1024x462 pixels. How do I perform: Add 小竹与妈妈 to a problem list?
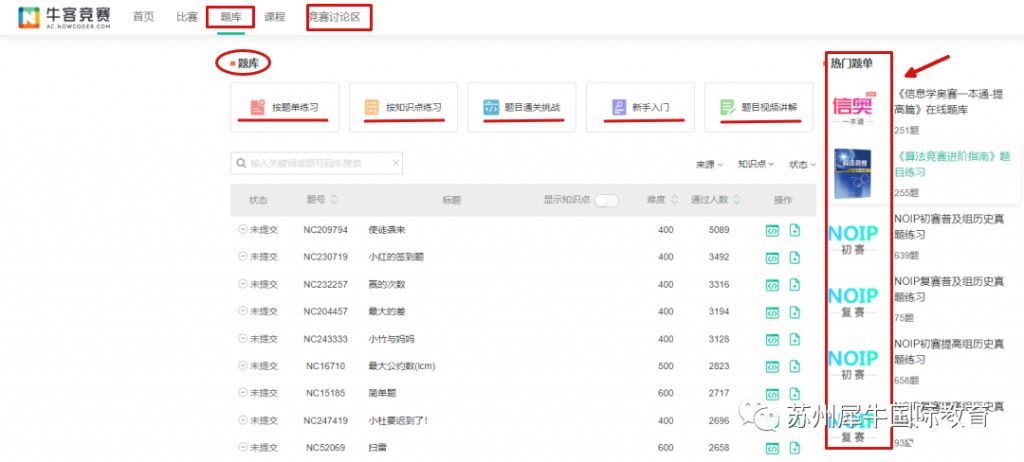795,339
